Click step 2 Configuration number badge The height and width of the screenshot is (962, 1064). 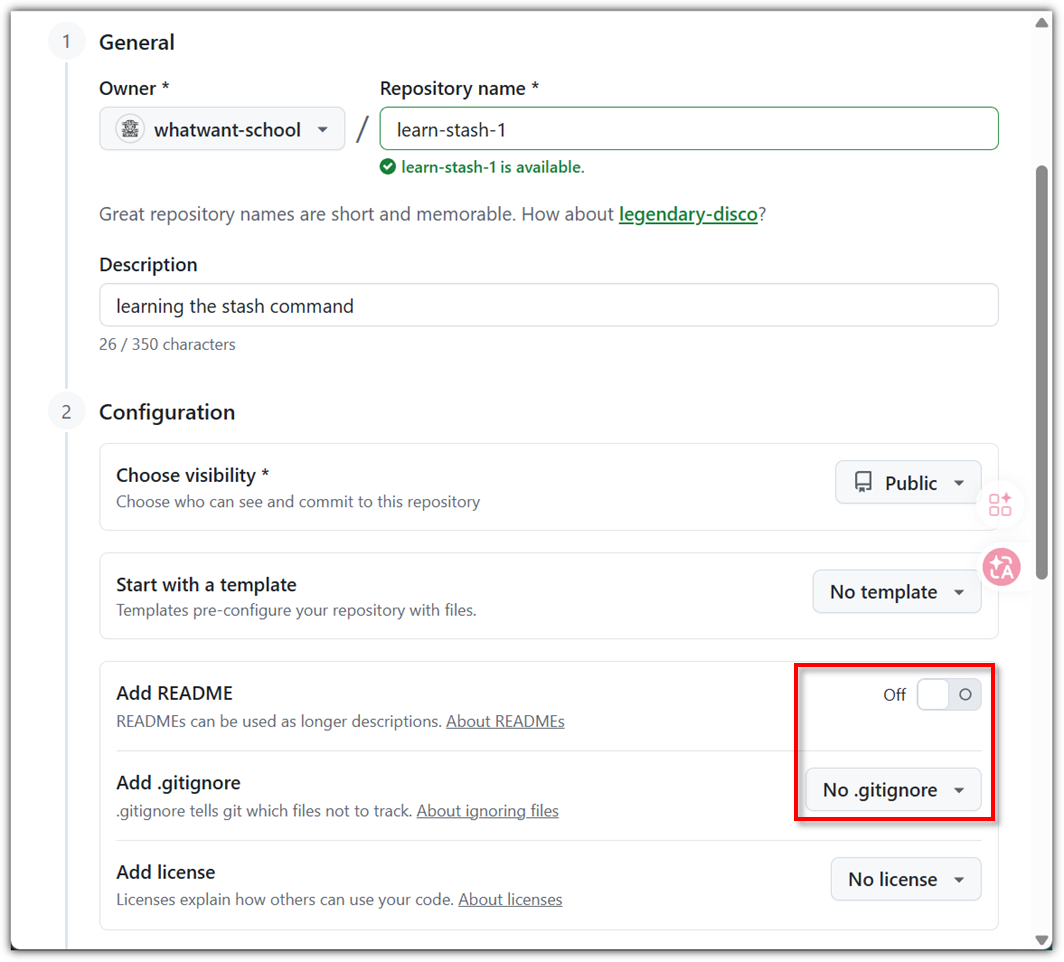tap(66, 412)
